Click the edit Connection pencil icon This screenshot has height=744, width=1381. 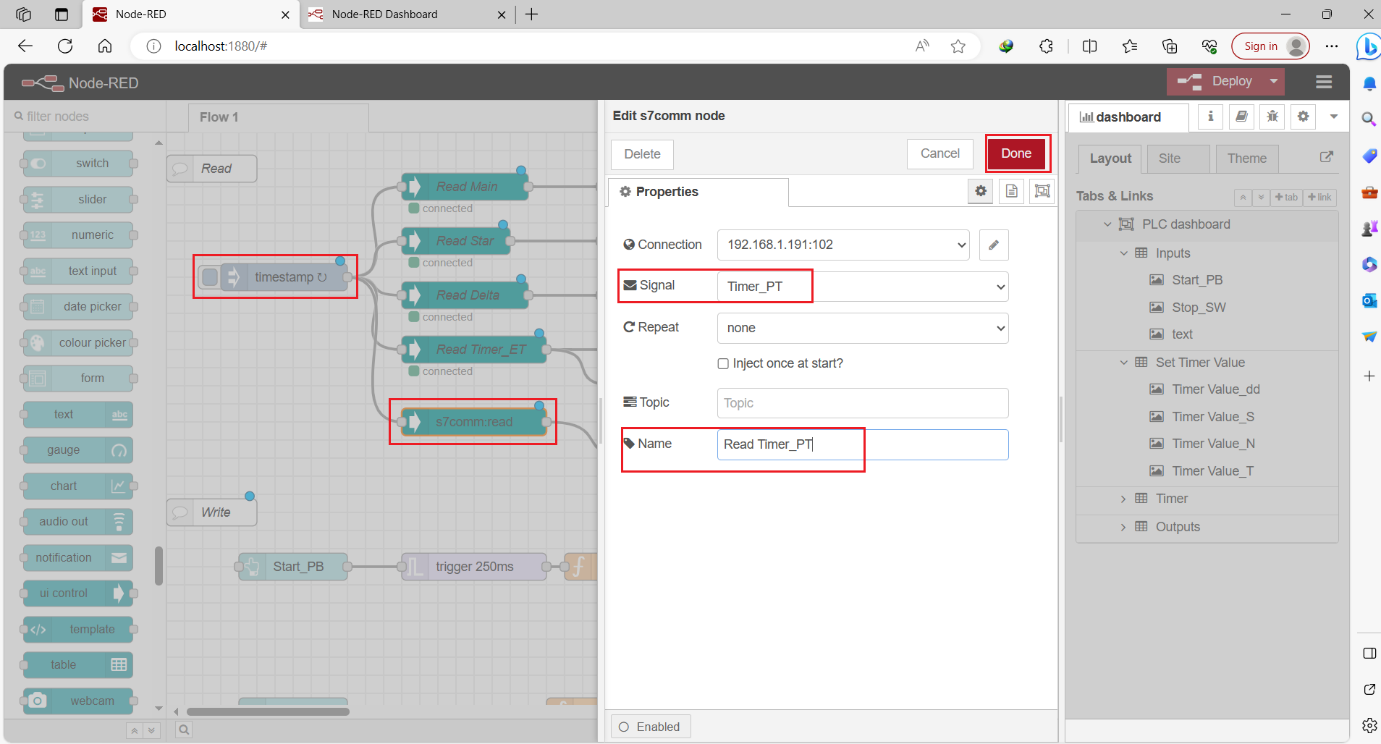pyautogui.click(x=993, y=245)
